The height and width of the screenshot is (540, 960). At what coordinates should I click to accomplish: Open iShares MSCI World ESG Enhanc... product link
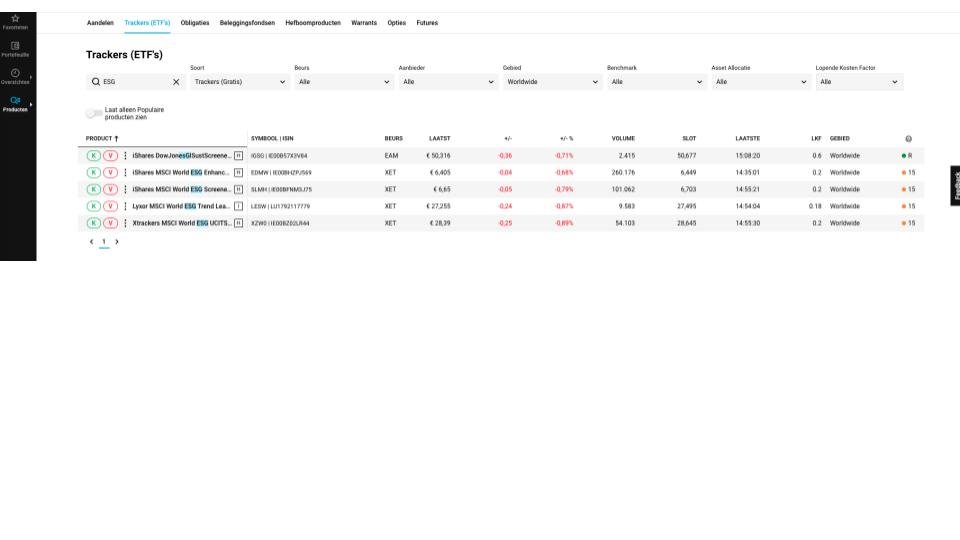pyautogui.click(x=181, y=172)
